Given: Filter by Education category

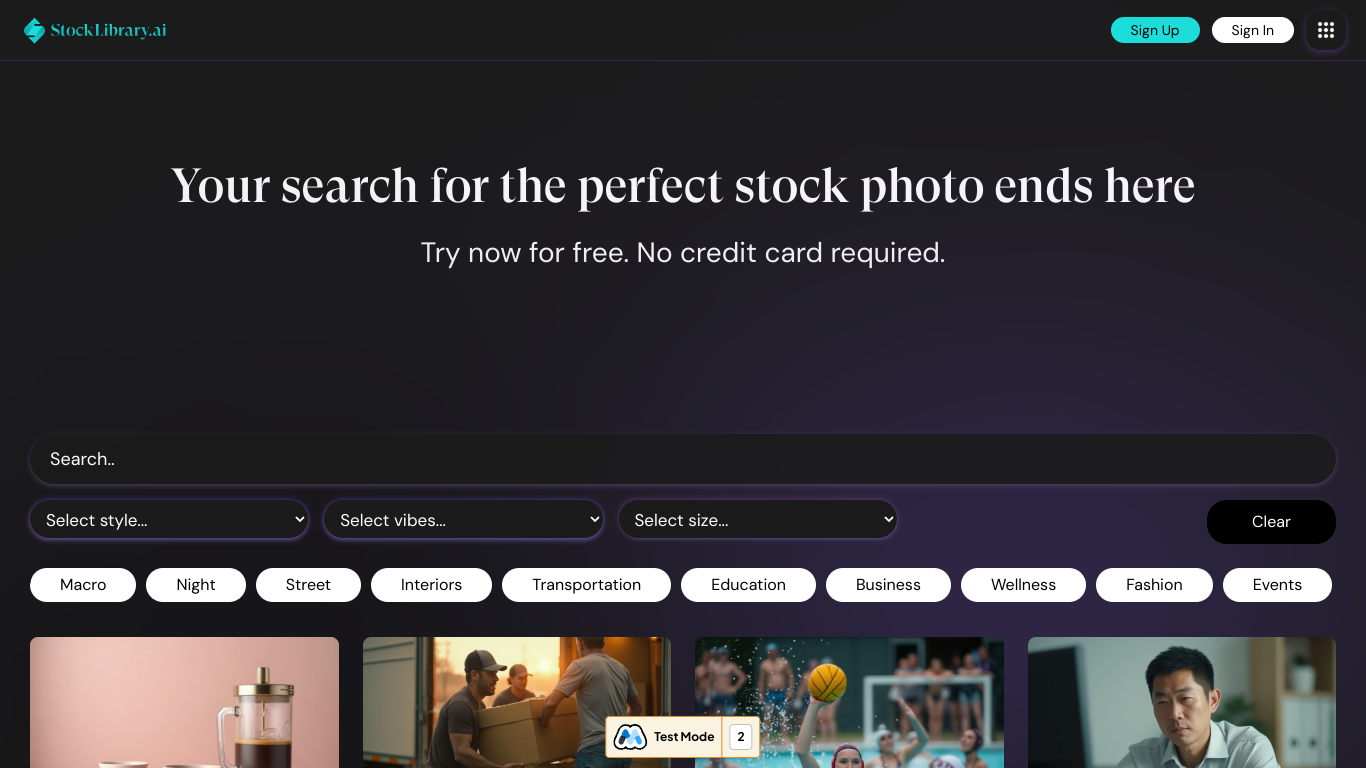Looking at the screenshot, I should click(748, 585).
